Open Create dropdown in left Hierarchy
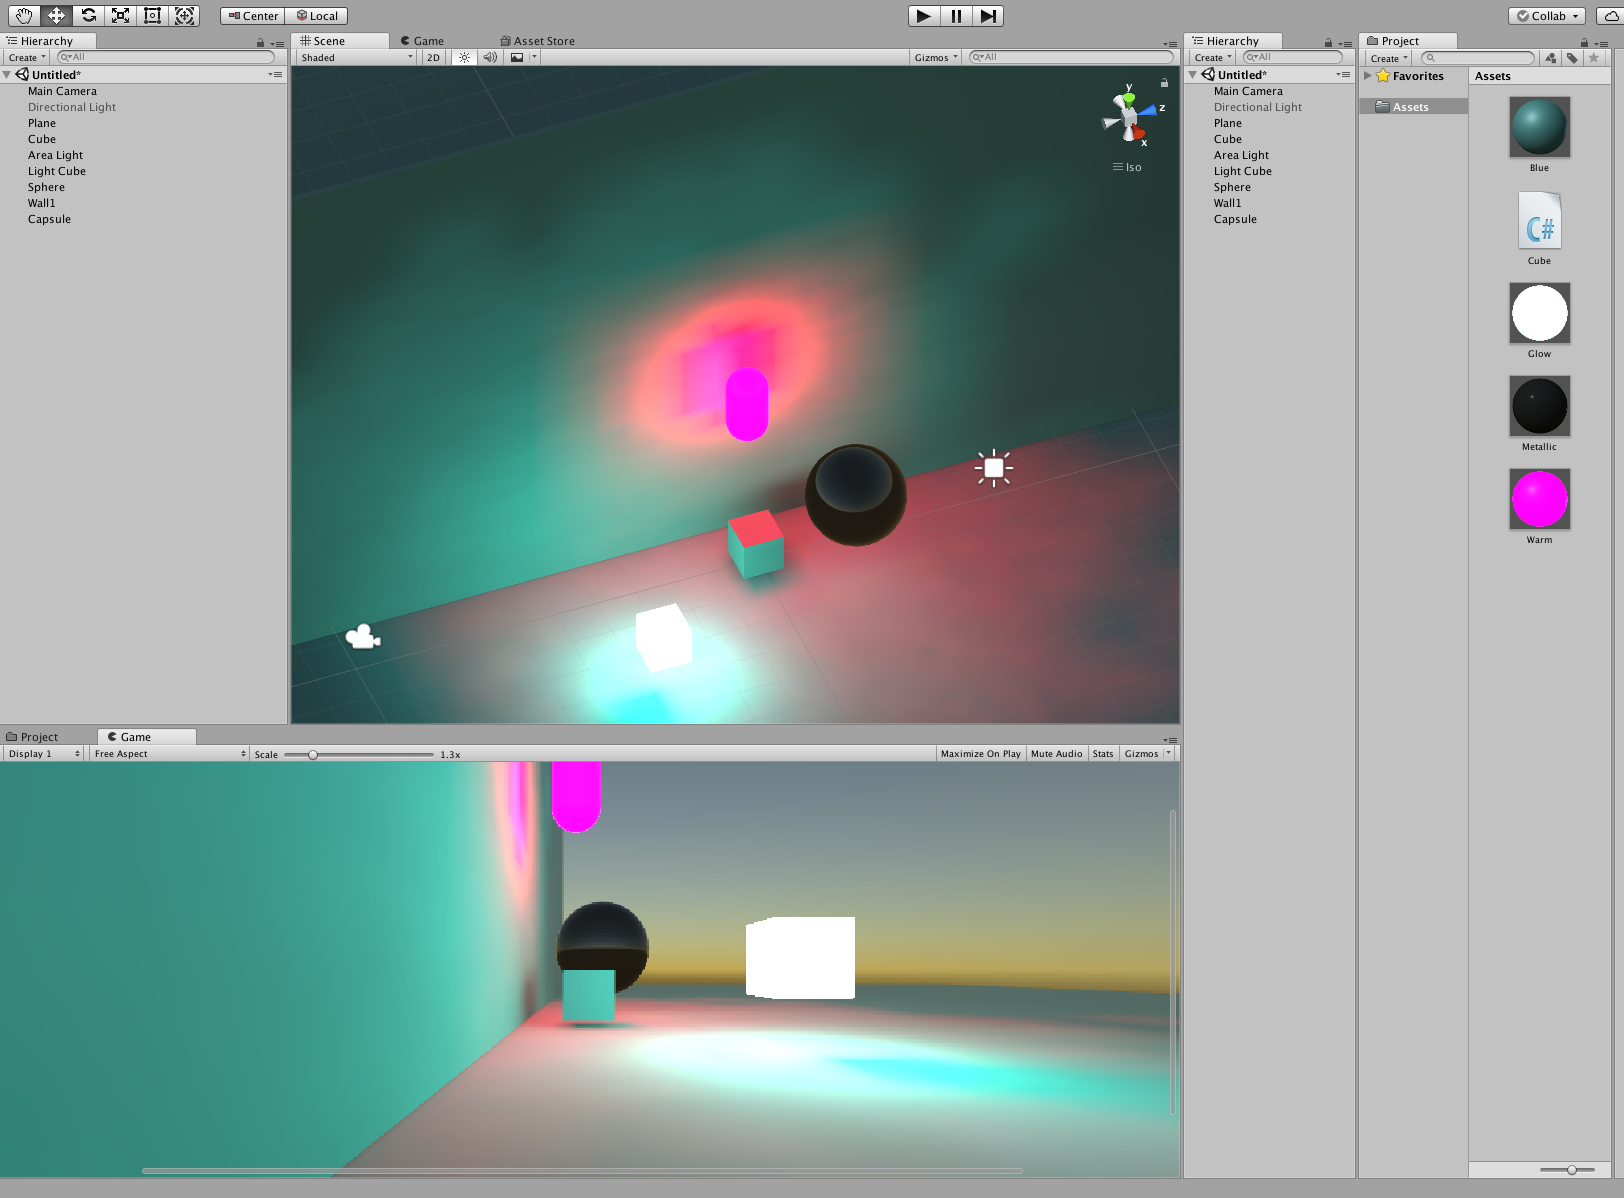 pos(27,58)
